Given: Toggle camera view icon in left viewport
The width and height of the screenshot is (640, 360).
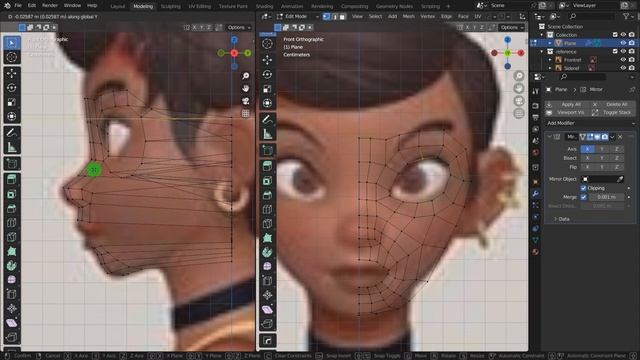Looking at the screenshot, I should pyautogui.click(x=245, y=101).
